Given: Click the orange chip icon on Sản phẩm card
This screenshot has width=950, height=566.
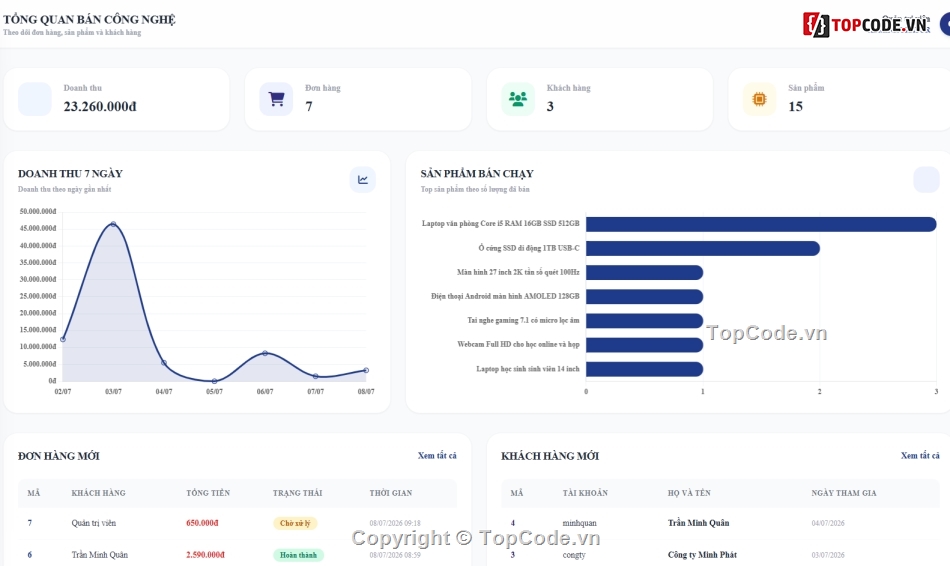Looking at the screenshot, I should tap(759, 99).
